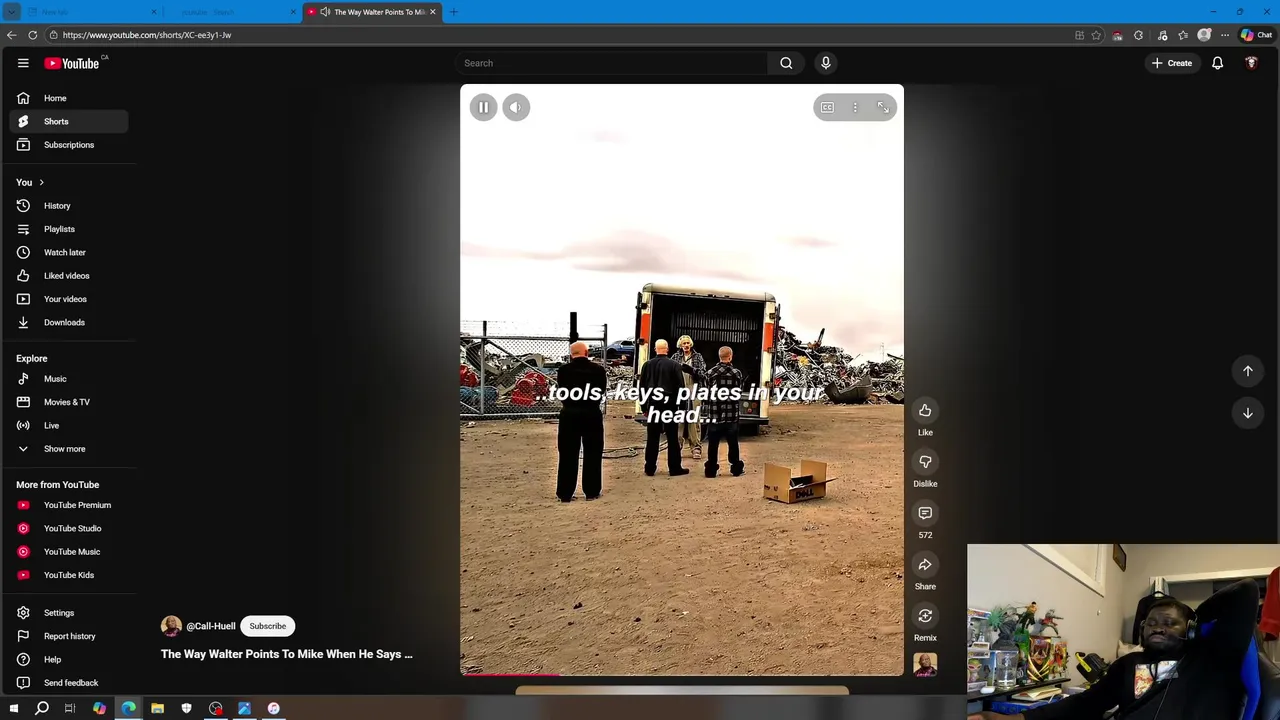The width and height of the screenshot is (1280, 720).
Task: Open Copilot Chat in browser toolbar
Action: pos(1256,35)
